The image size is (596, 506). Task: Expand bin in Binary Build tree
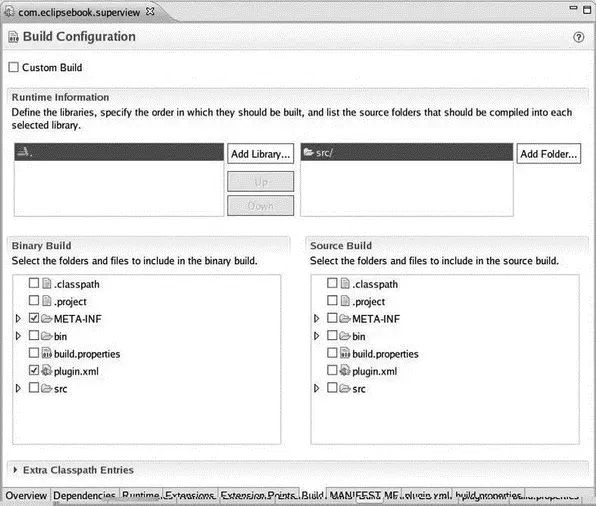click(x=18, y=336)
